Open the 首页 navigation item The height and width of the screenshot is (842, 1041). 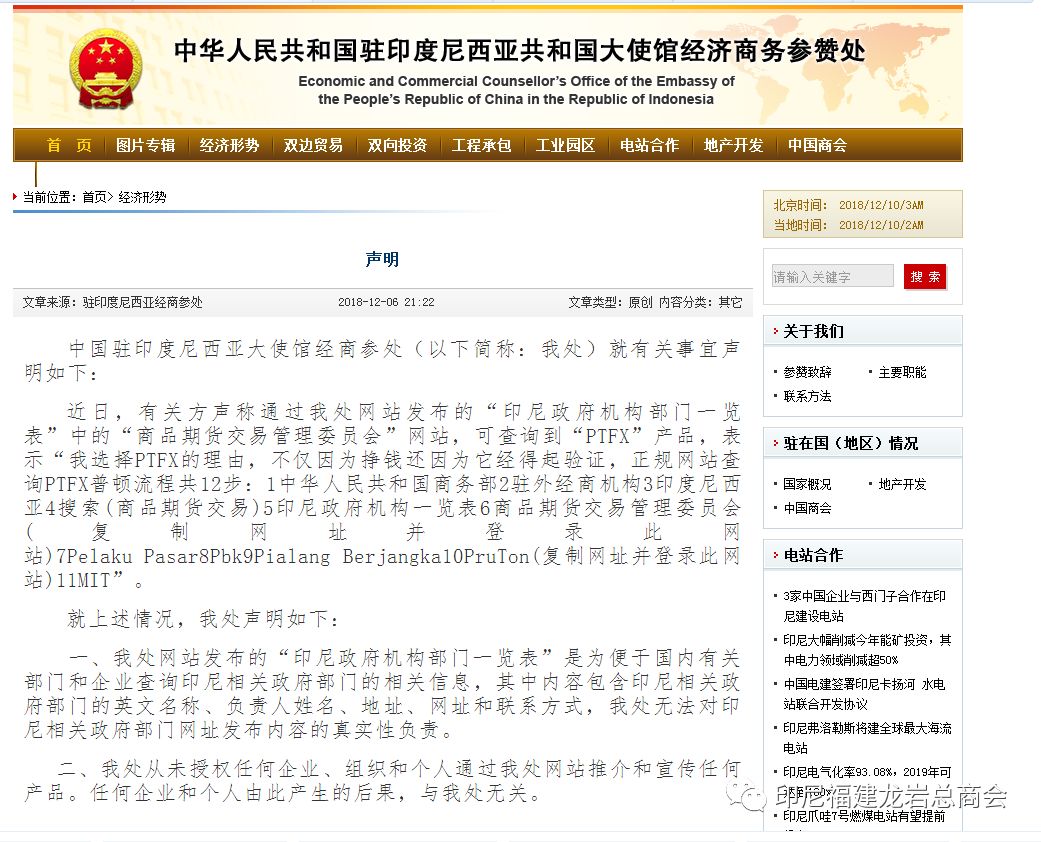[69, 145]
